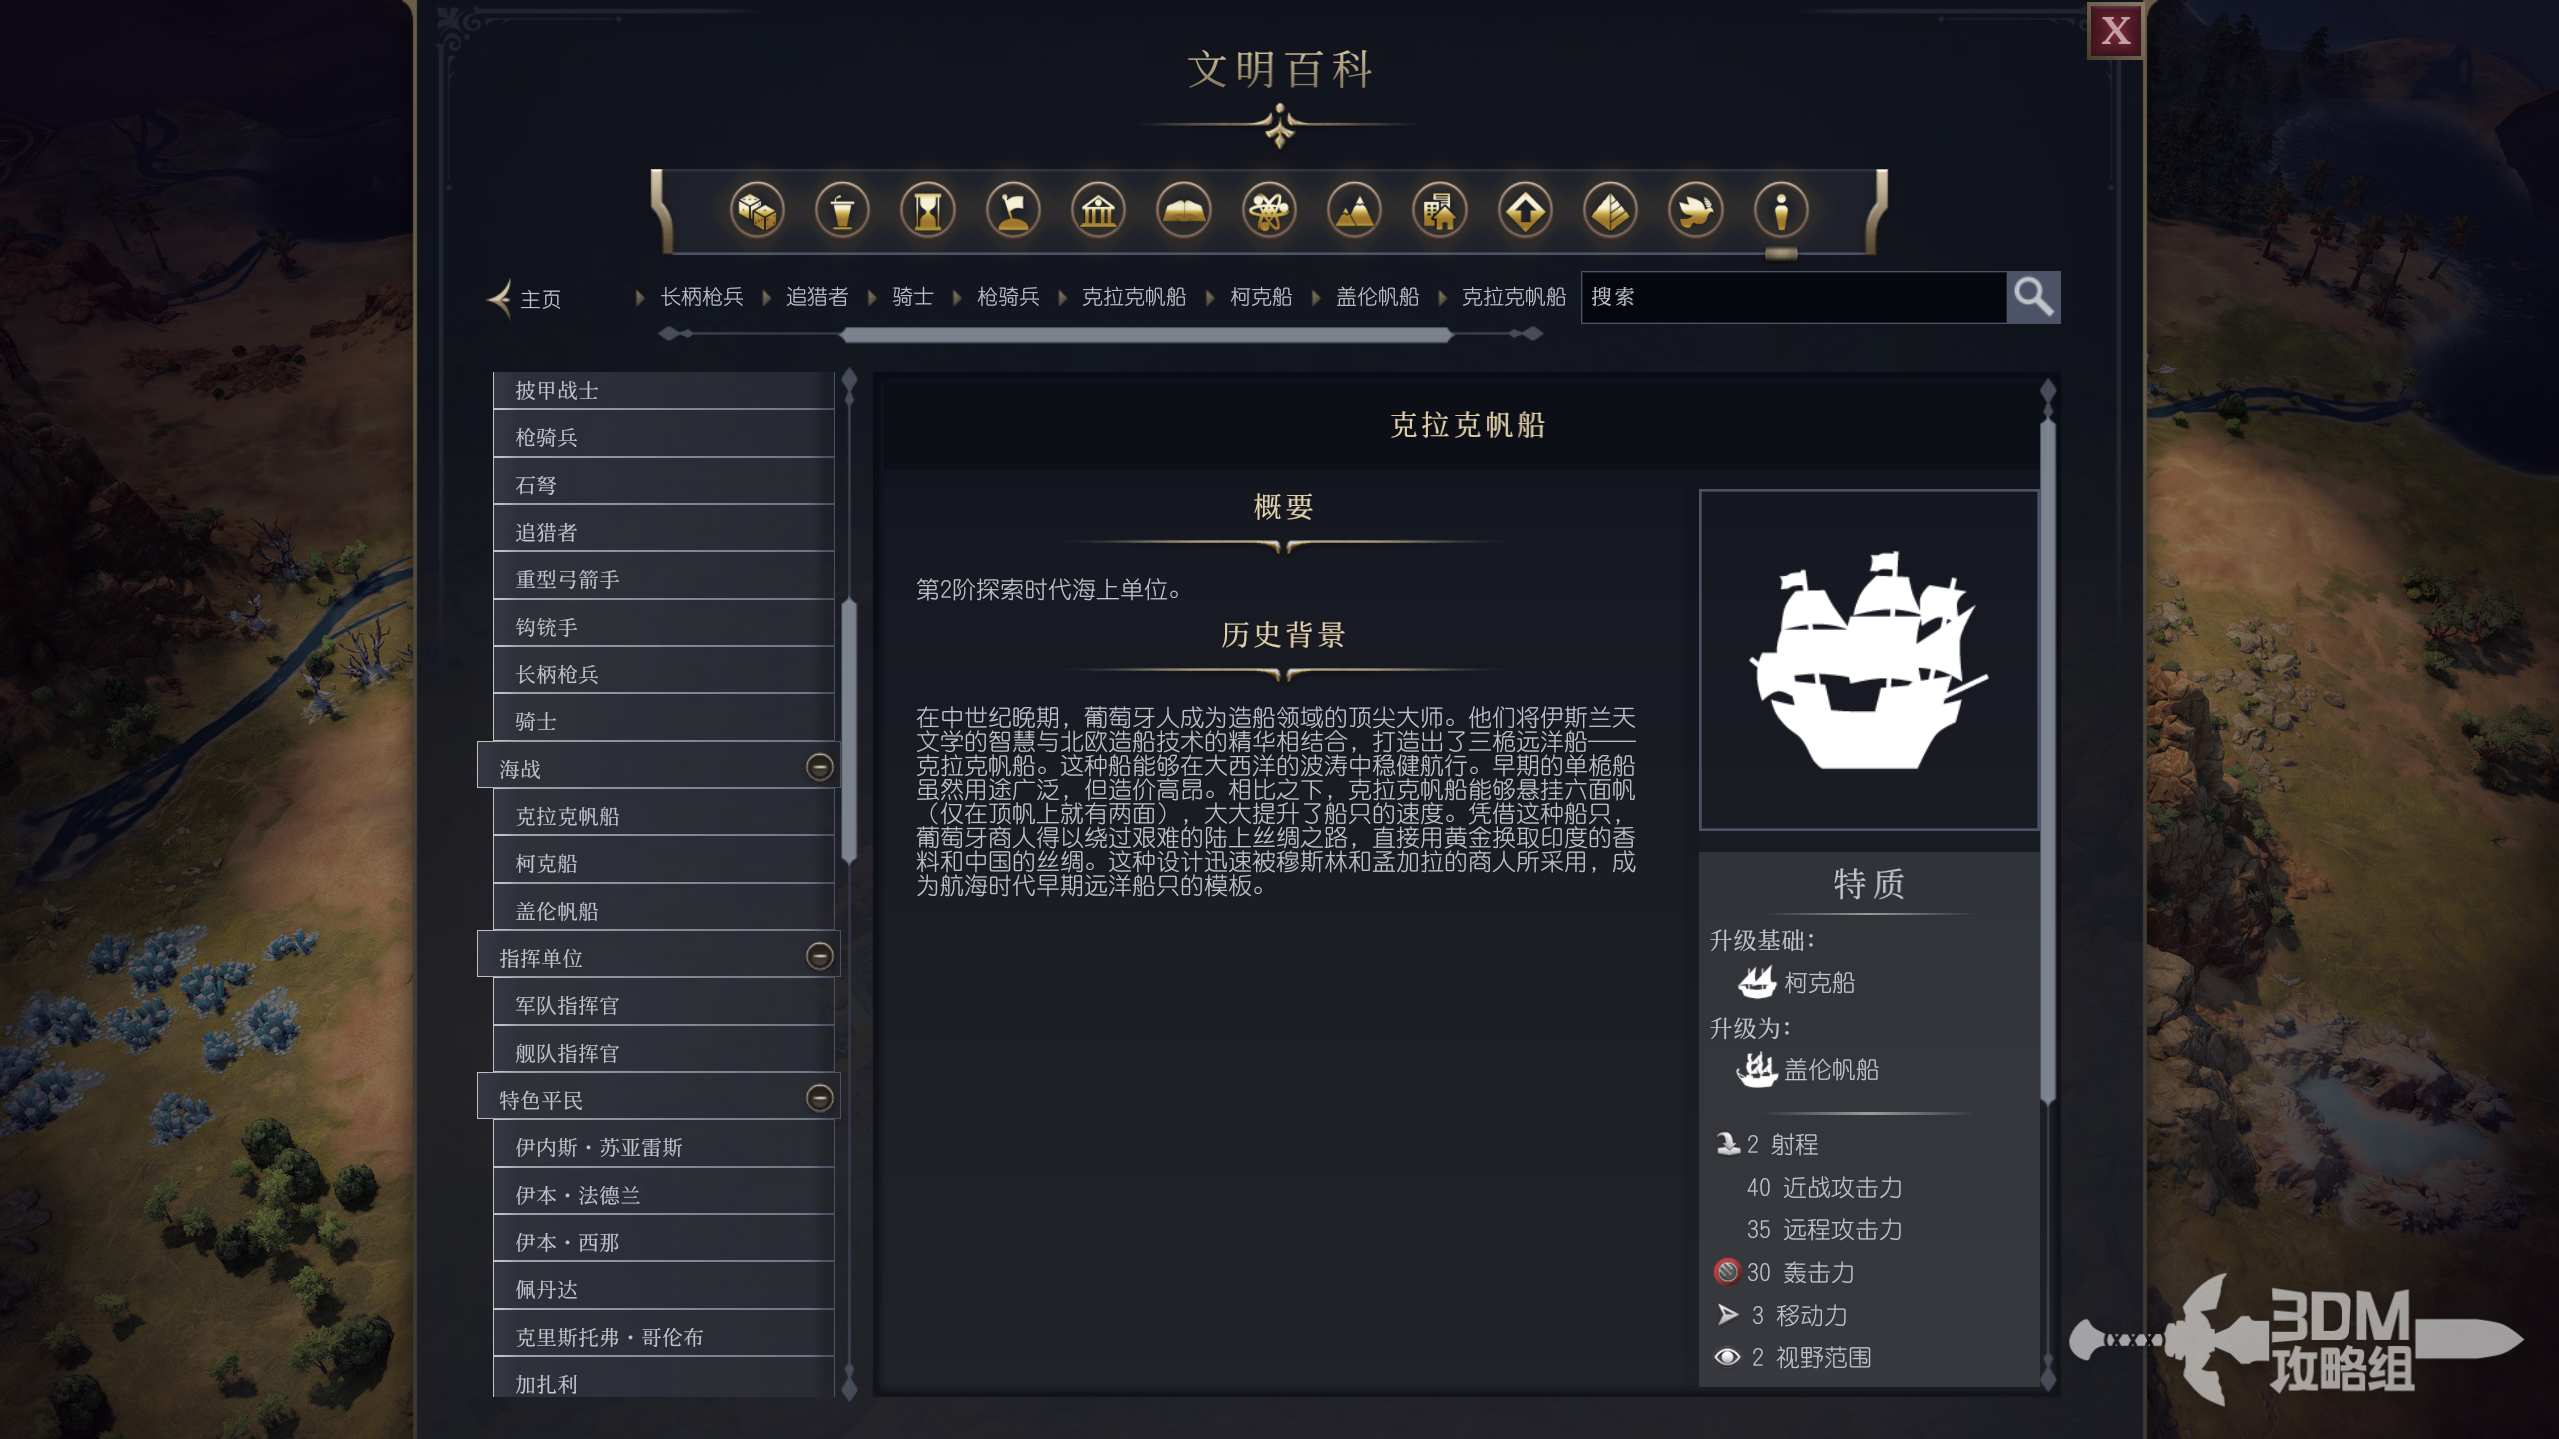Viewport: 2559px width, 1439px height.
Task: Click the magnifier search icon
Action: coord(2033,297)
